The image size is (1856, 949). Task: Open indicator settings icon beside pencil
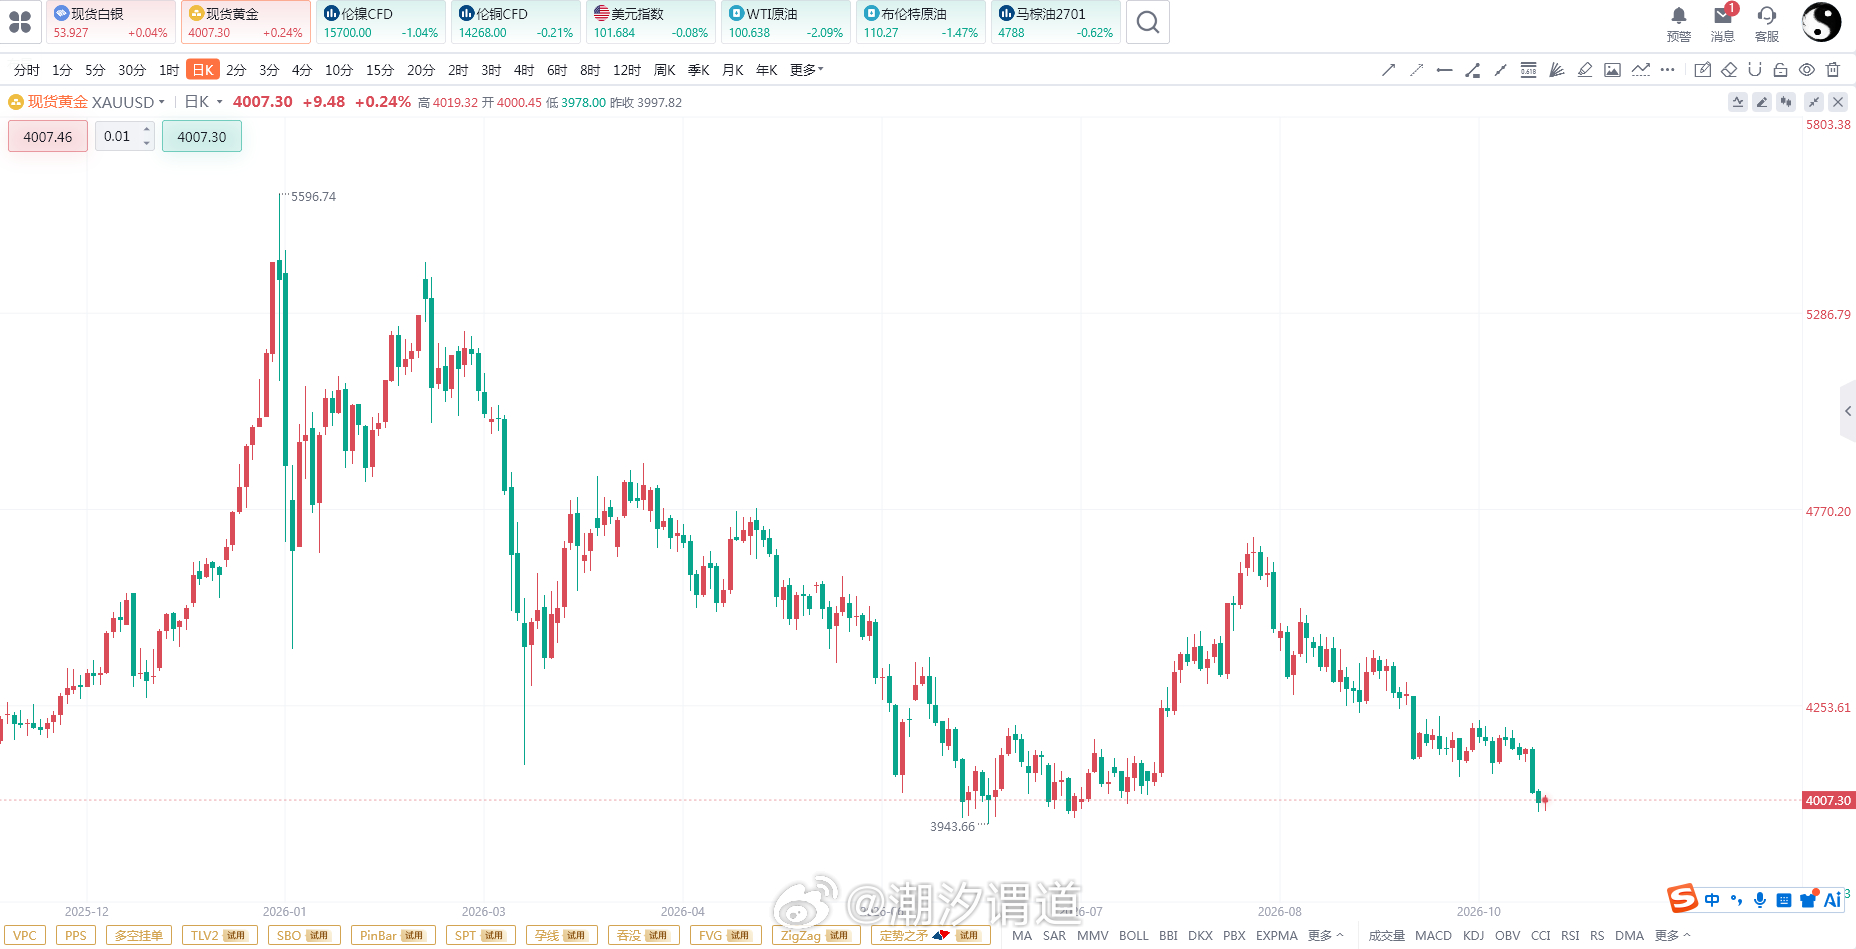click(x=1738, y=102)
